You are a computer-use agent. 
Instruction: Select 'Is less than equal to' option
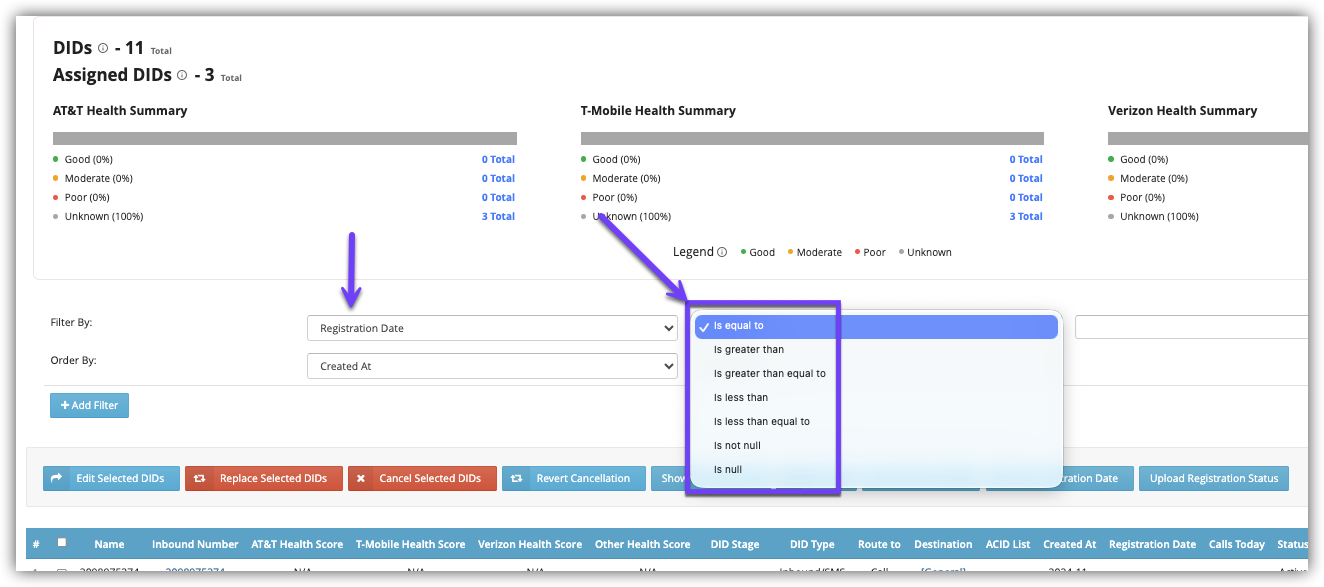pos(762,422)
